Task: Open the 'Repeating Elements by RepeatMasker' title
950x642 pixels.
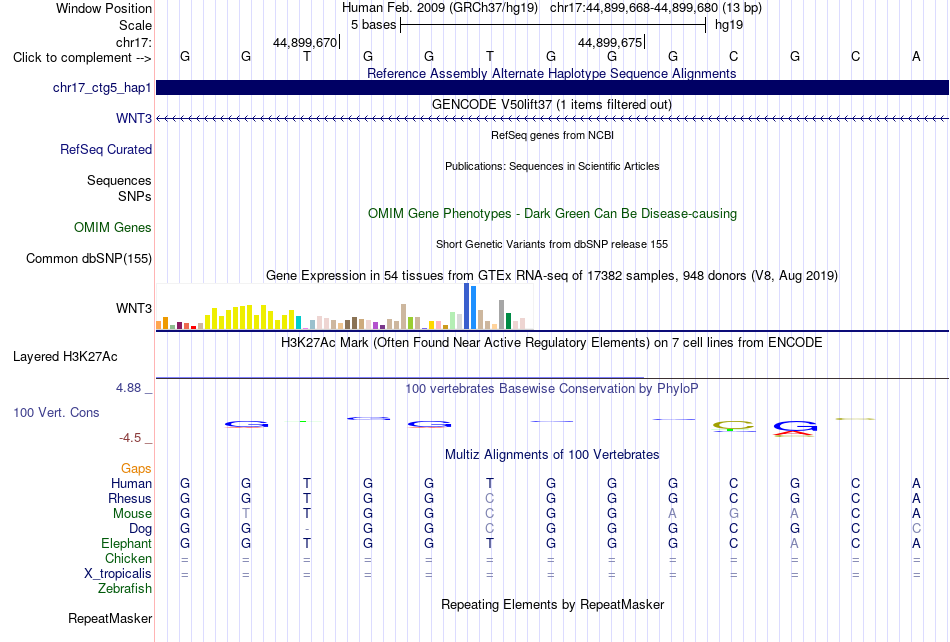Action: 553,604
